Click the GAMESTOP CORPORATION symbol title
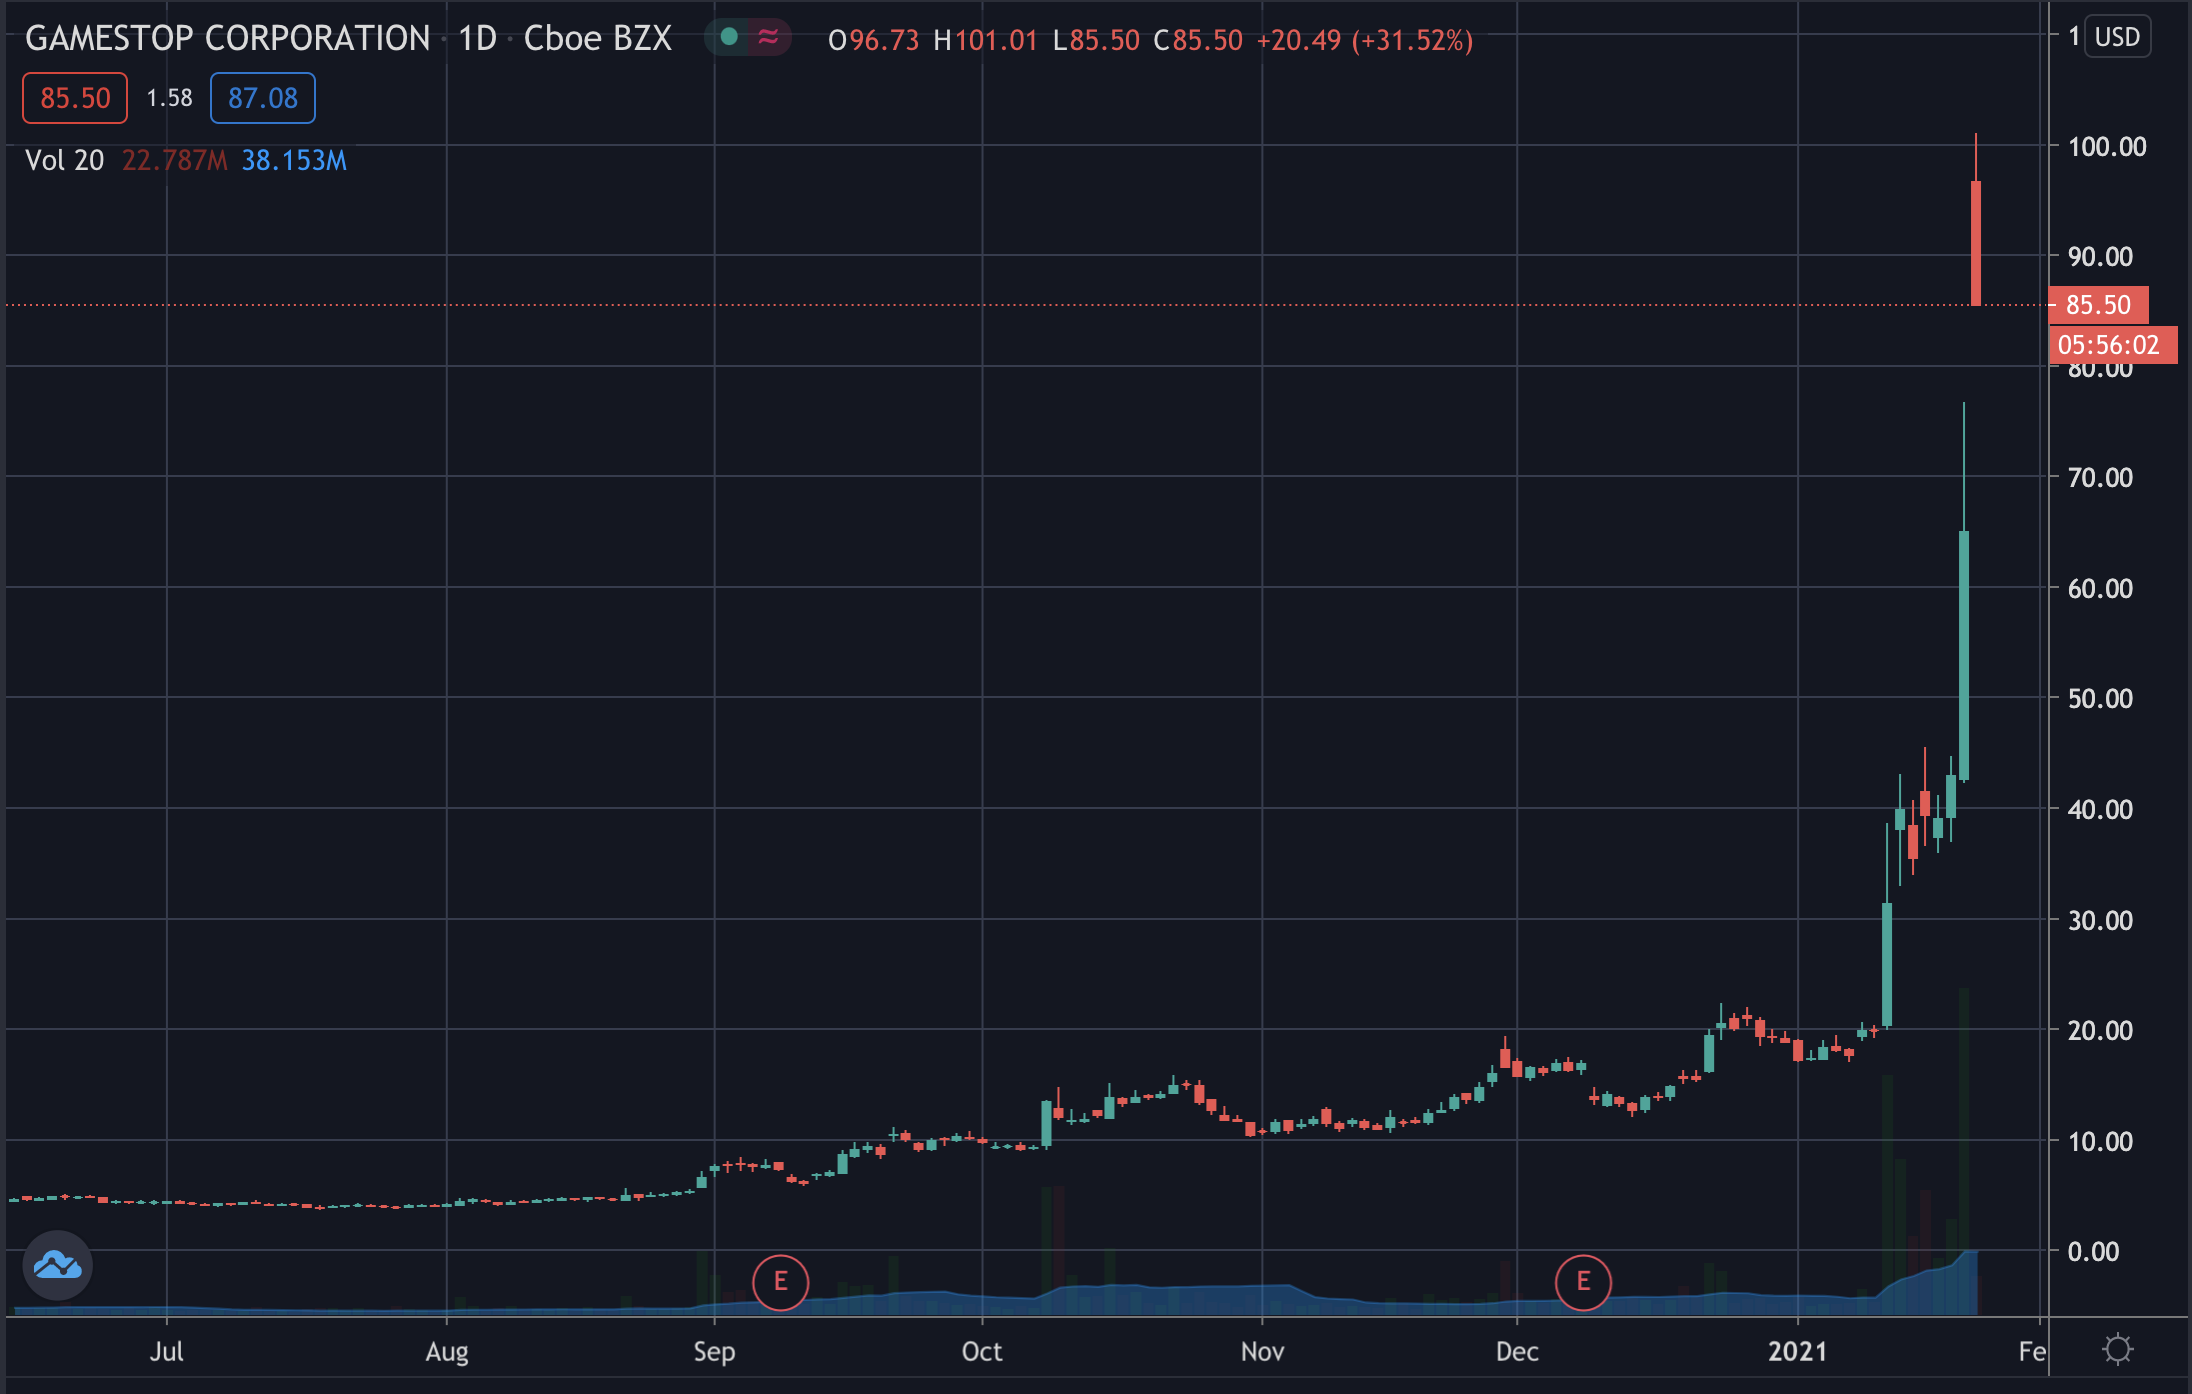2192x1394 pixels. [x=227, y=38]
